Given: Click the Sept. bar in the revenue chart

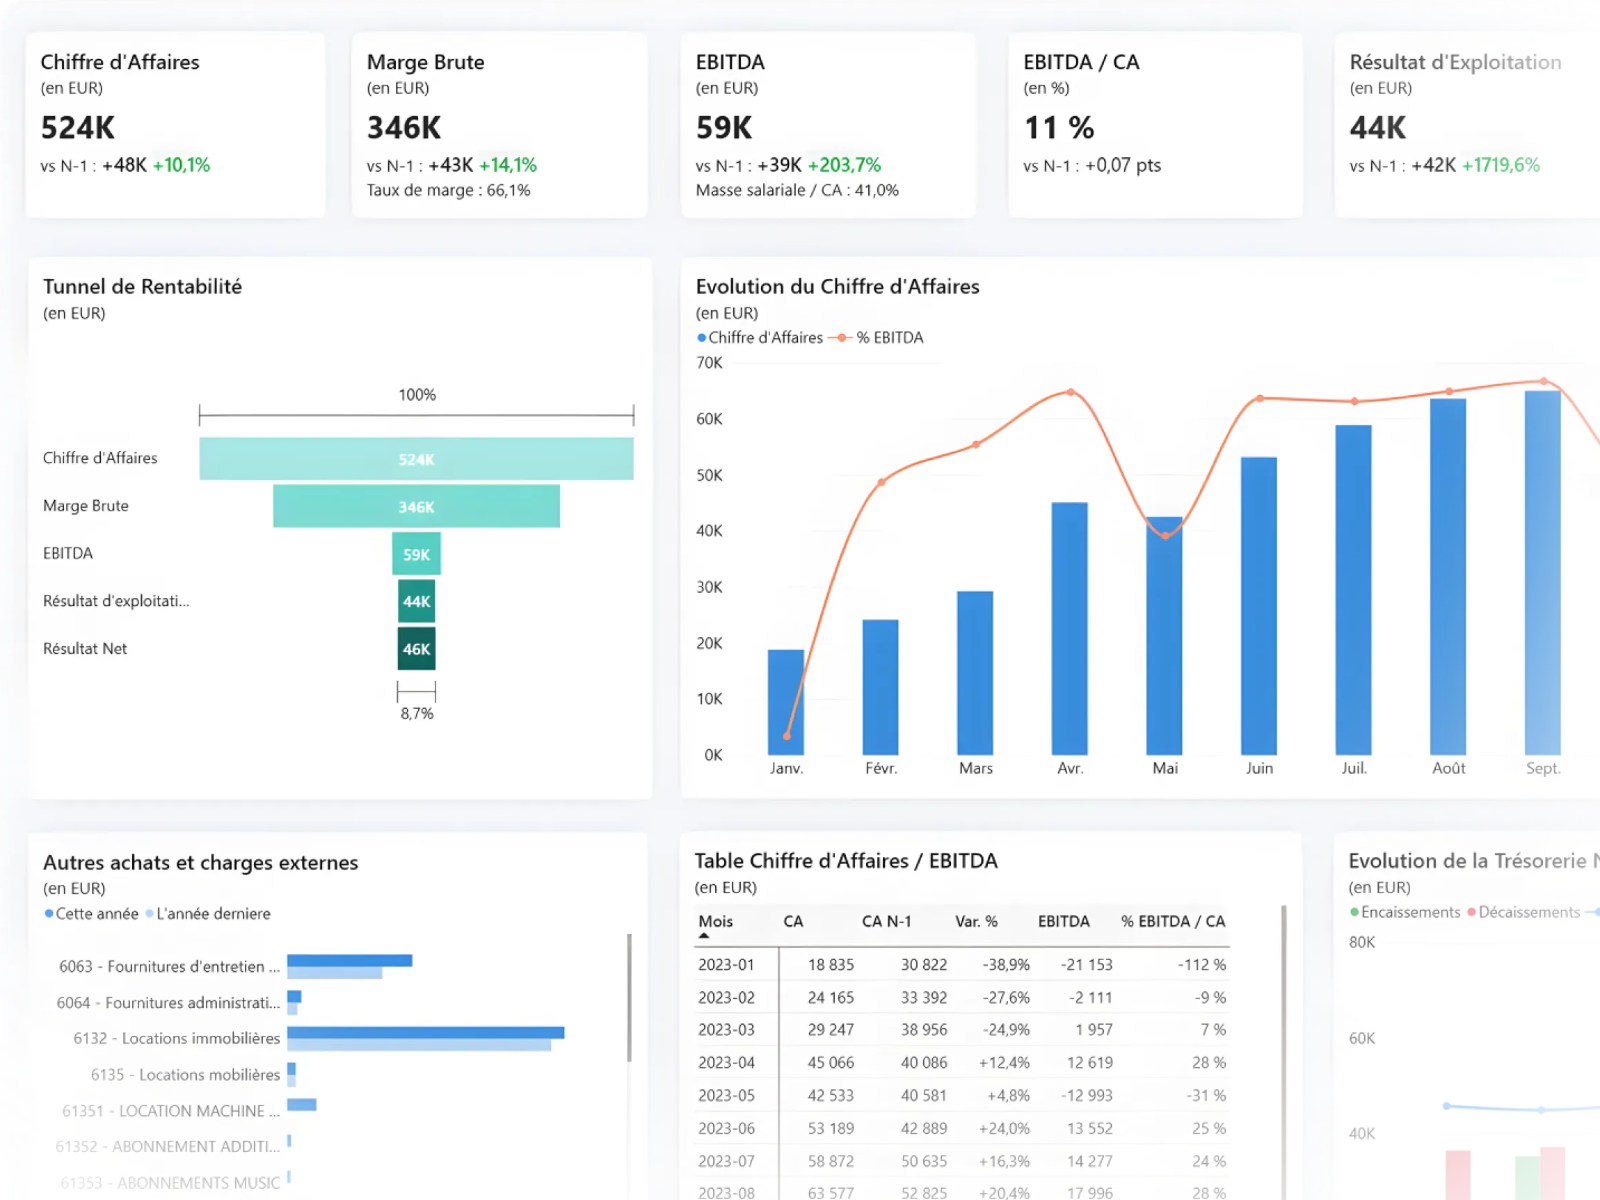Looking at the screenshot, I should tap(1543, 573).
